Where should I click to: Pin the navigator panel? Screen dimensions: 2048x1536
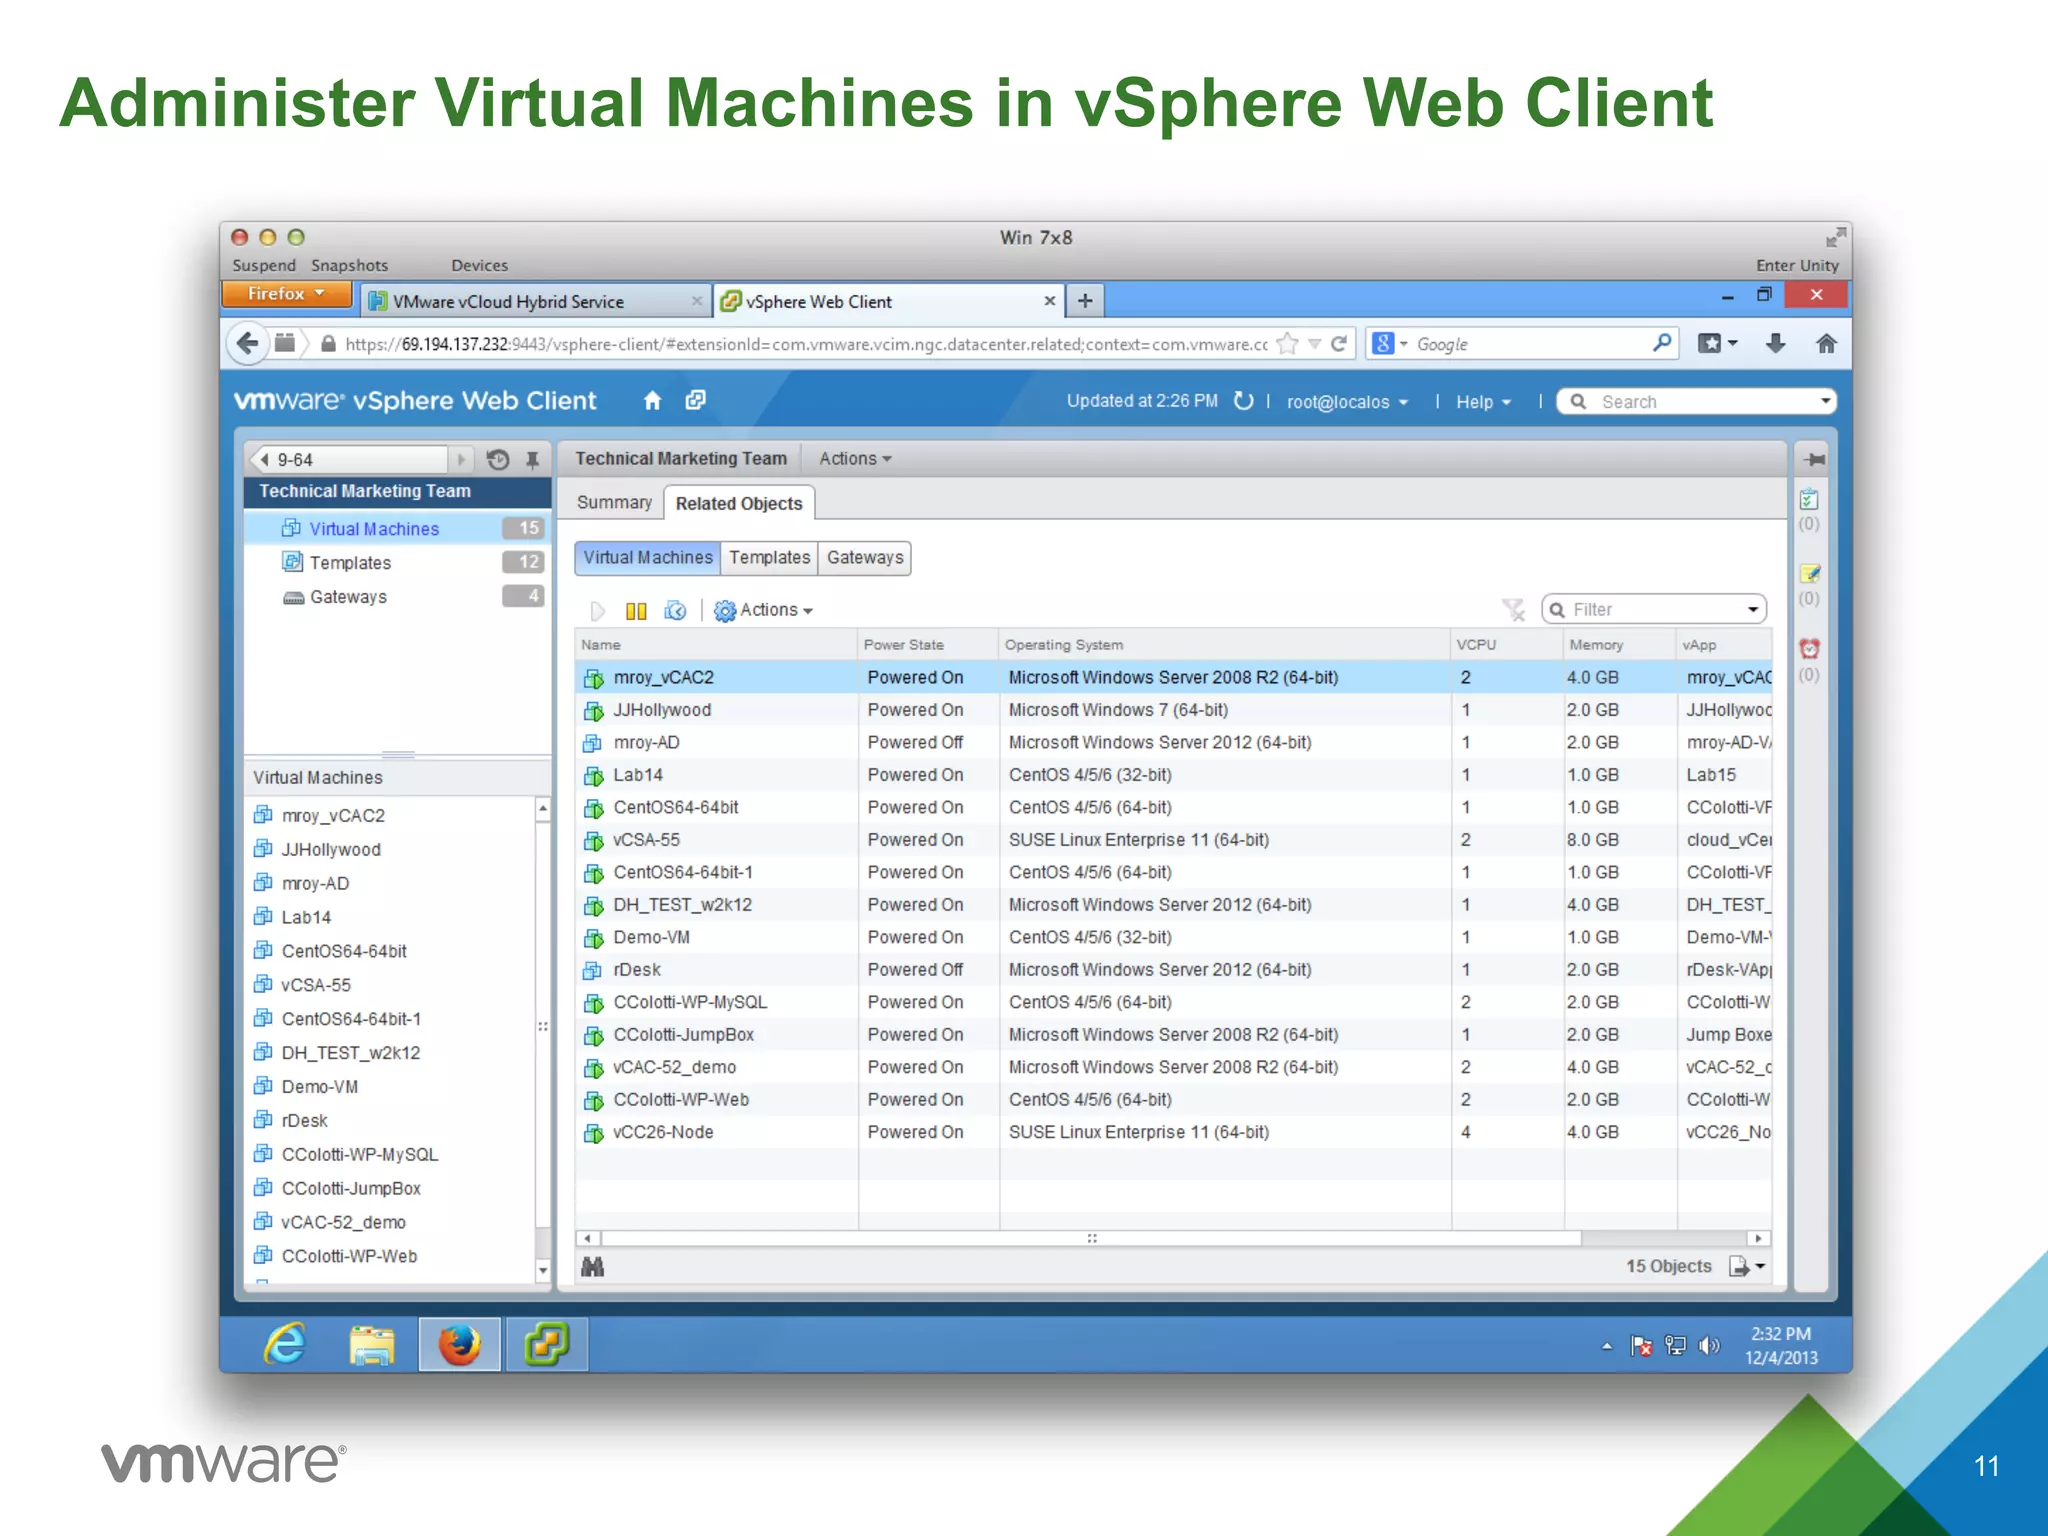tap(533, 459)
